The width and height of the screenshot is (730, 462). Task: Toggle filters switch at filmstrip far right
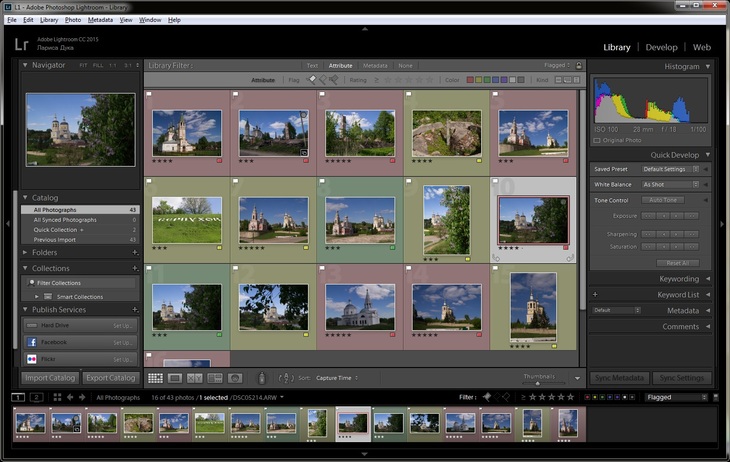[x=716, y=397]
